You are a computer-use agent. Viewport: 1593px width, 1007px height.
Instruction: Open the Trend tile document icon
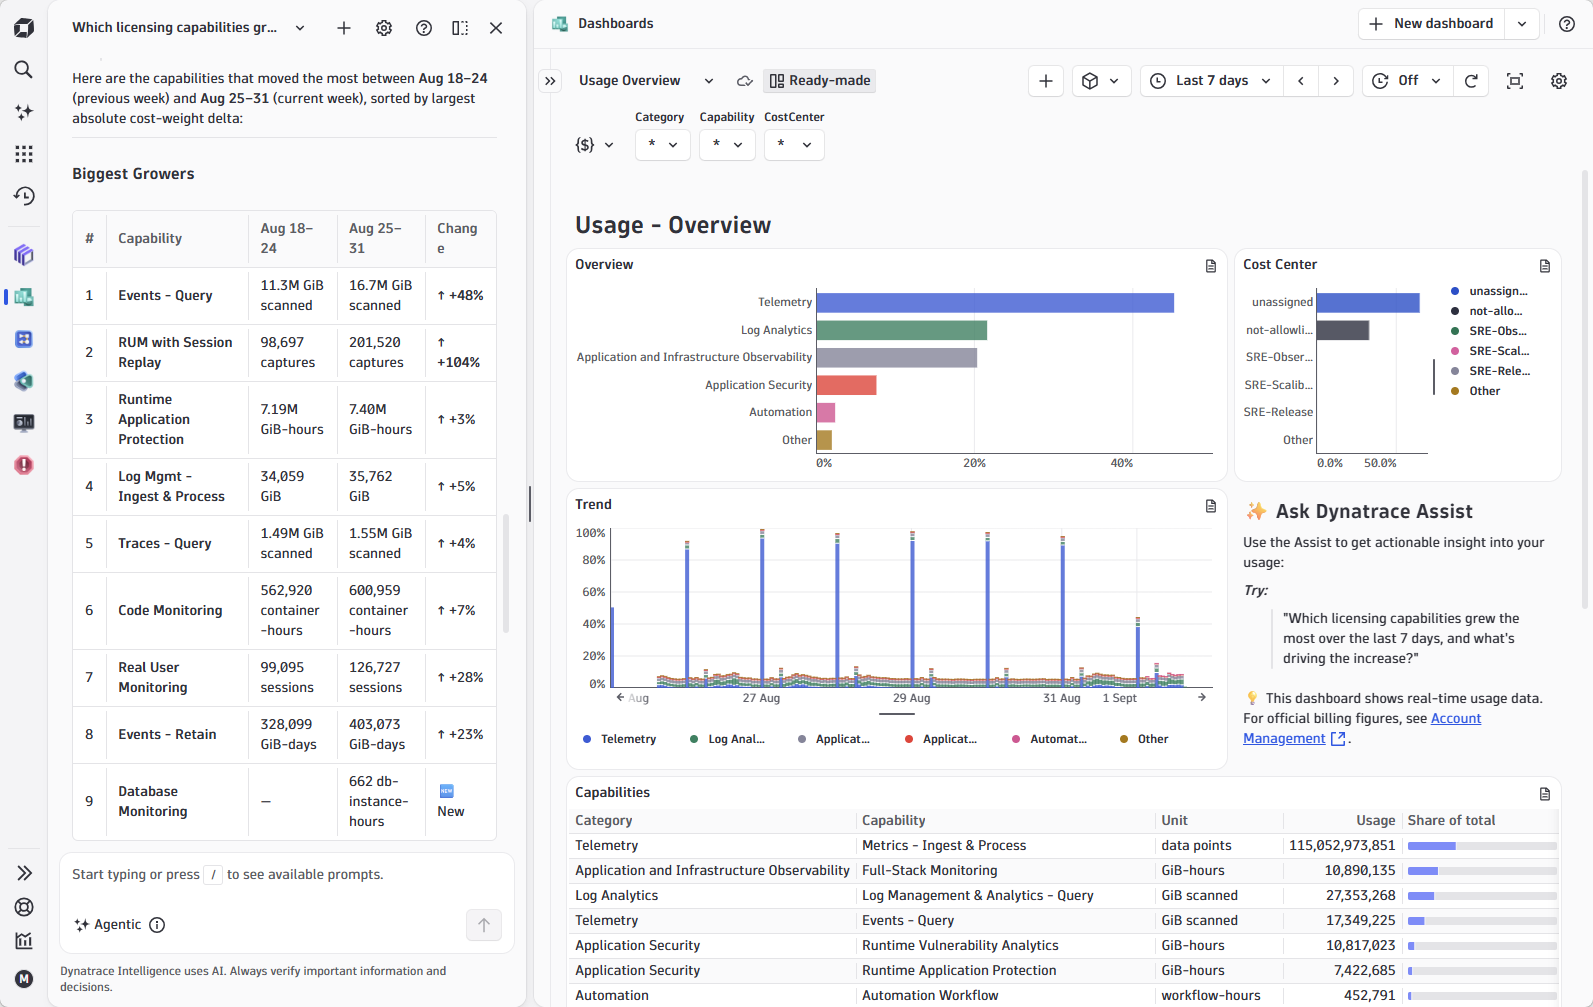pos(1211,506)
